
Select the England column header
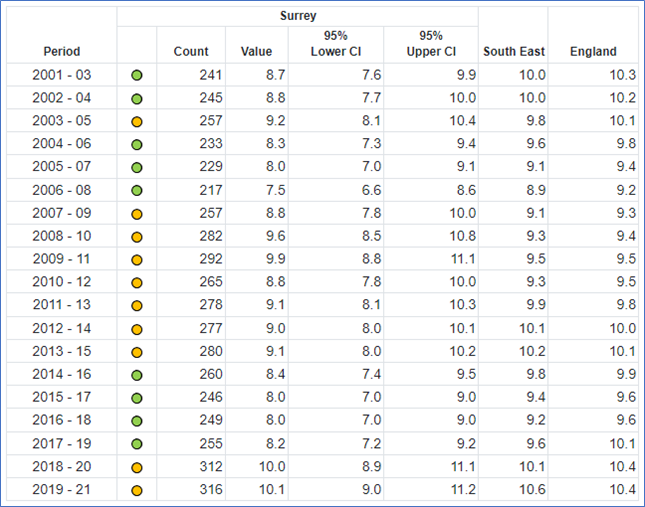point(593,51)
